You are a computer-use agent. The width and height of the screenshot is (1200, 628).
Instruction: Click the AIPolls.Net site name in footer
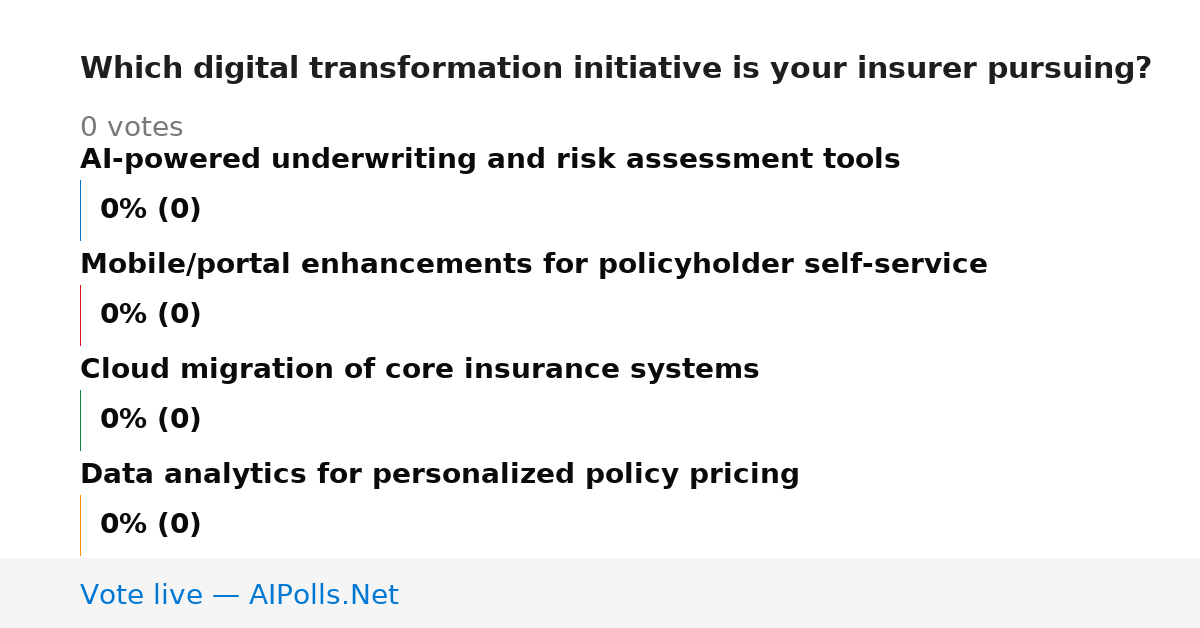point(324,596)
